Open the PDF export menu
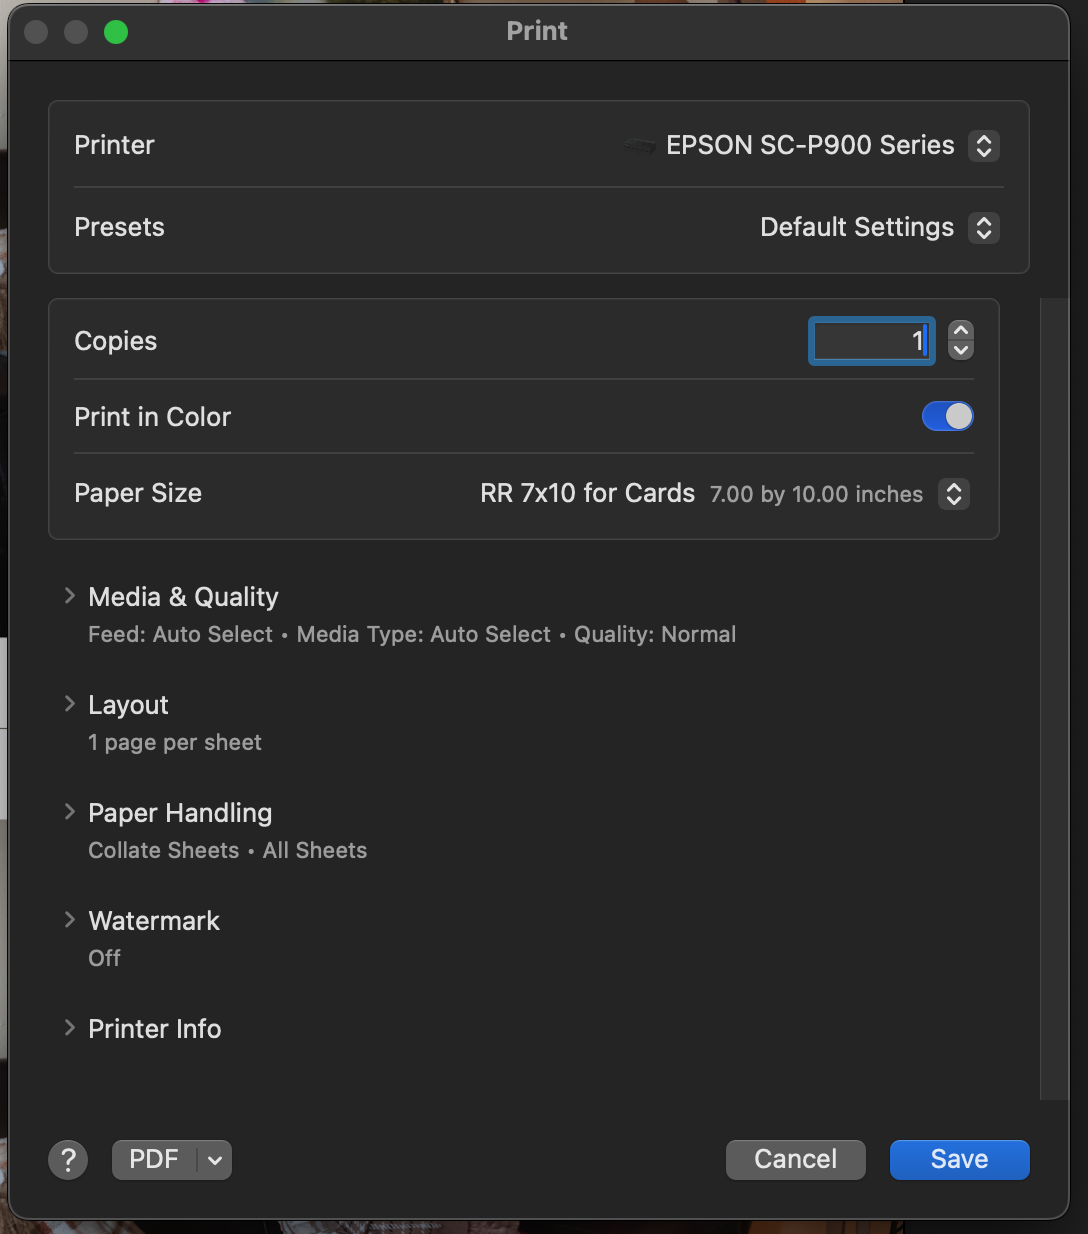Viewport: 1088px width, 1234px height. pyautogui.click(x=213, y=1160)
